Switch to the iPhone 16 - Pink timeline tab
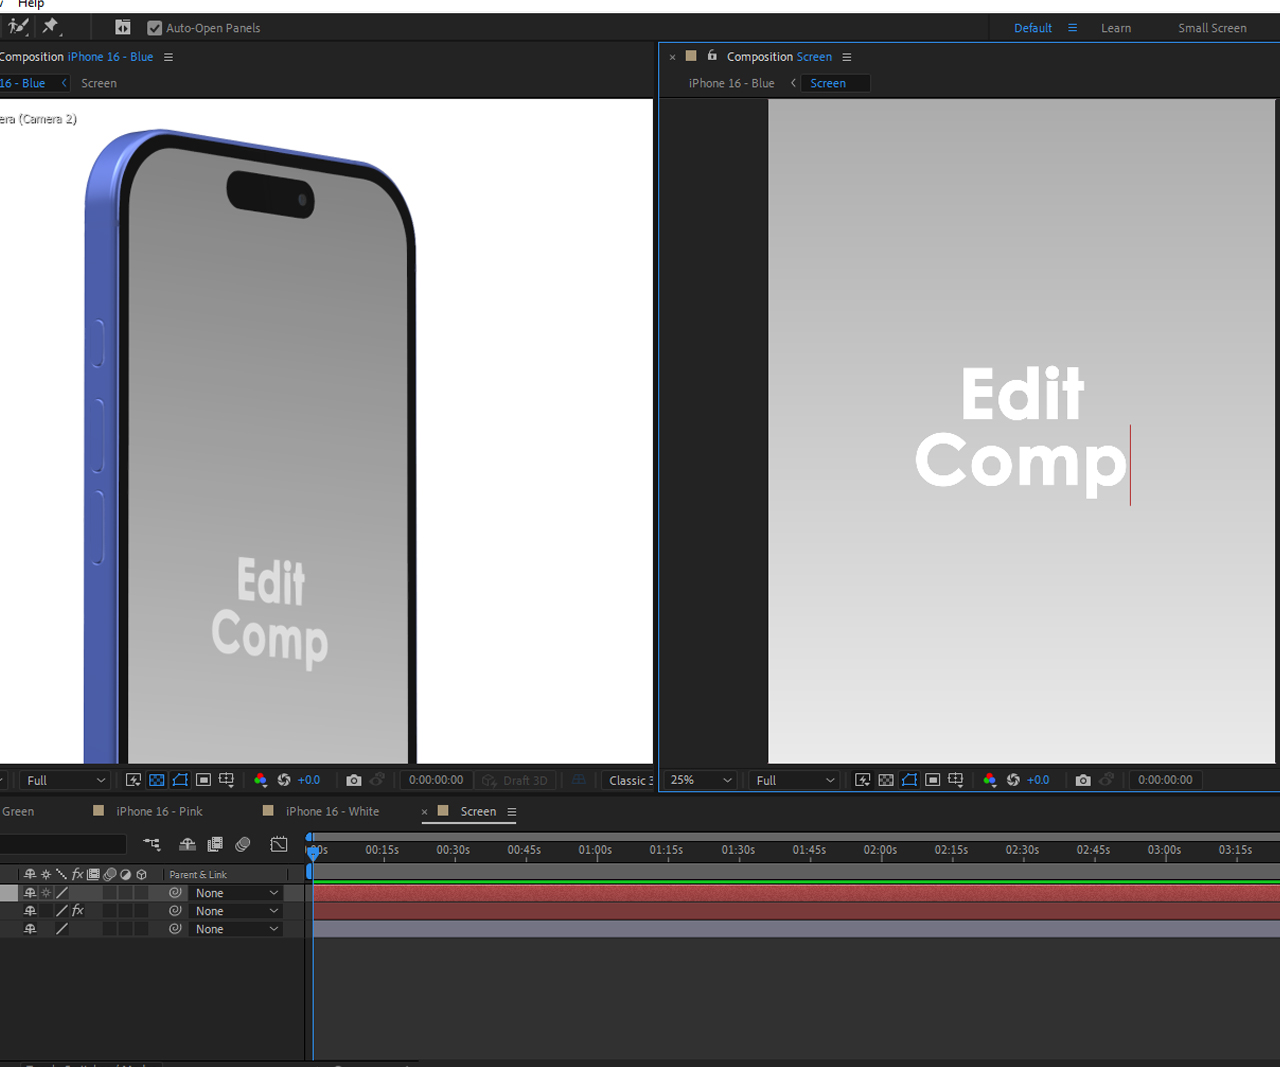This screenshot has width=1280, height=1067. 157,811
